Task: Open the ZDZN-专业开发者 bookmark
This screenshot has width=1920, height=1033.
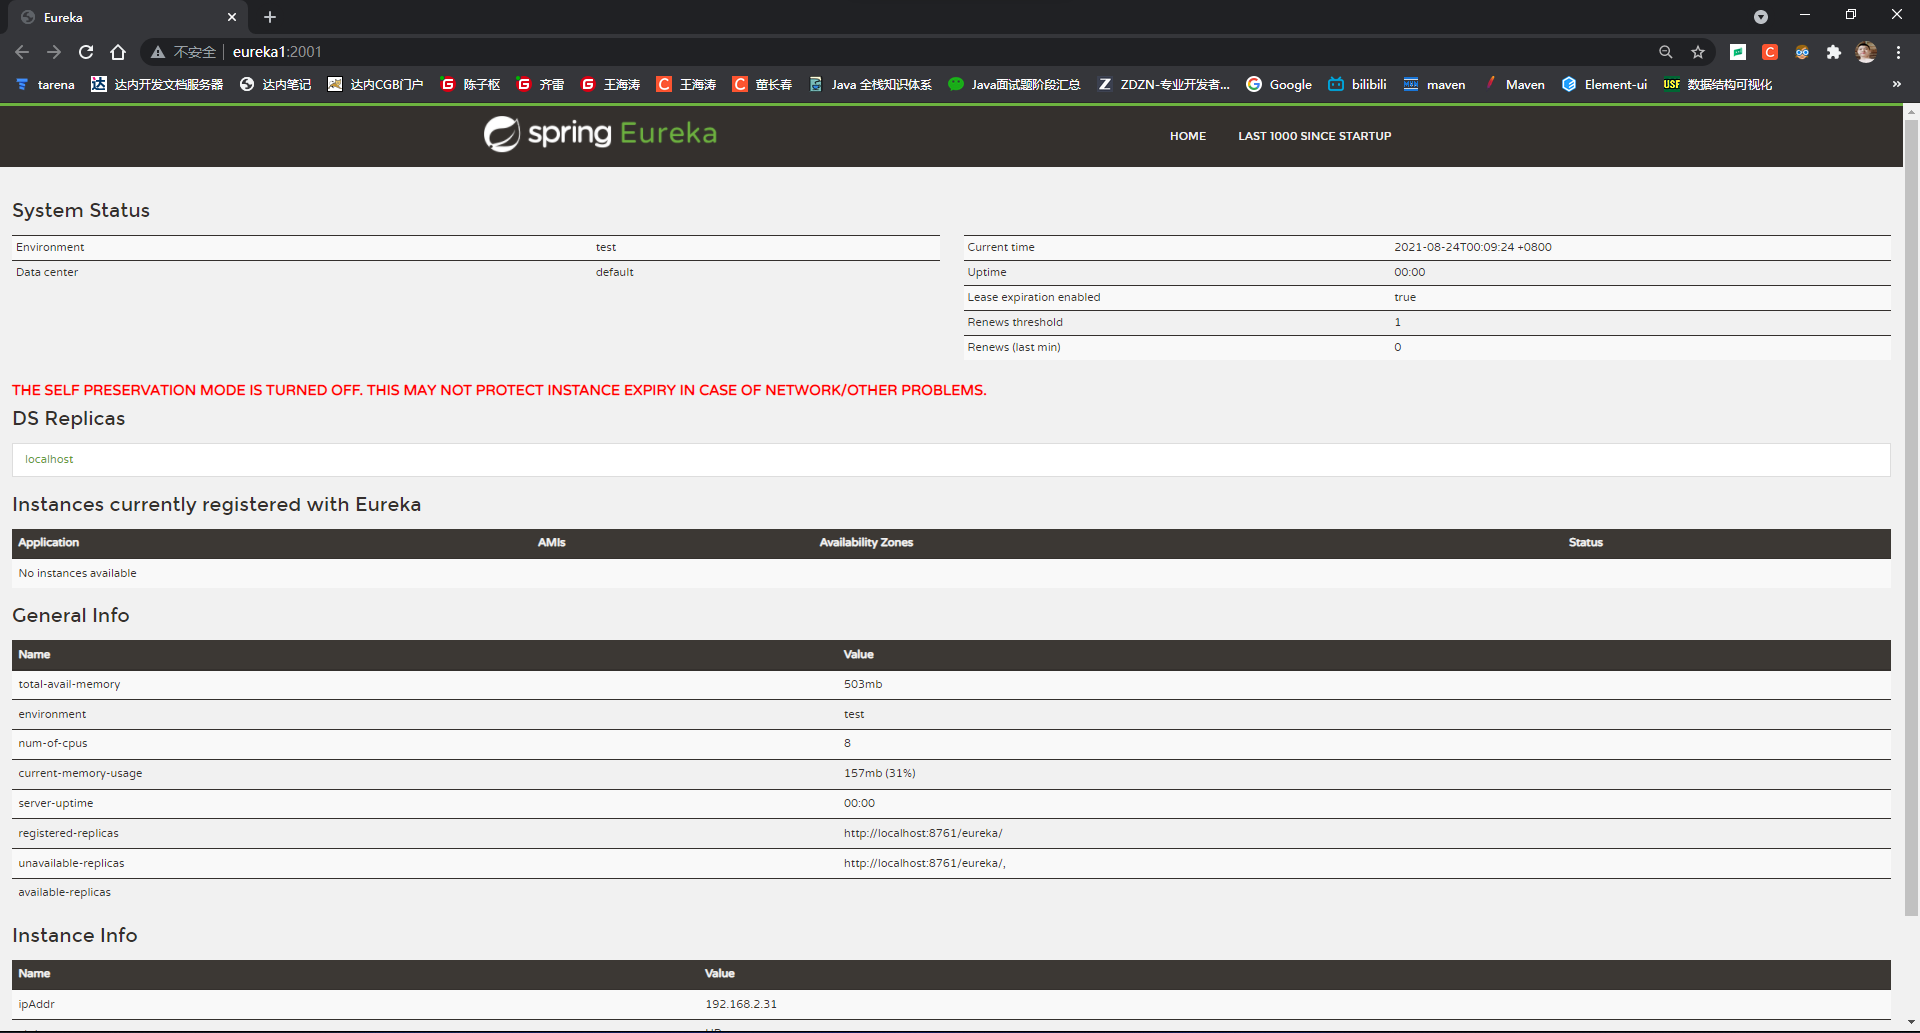Action: [1164, 84]
